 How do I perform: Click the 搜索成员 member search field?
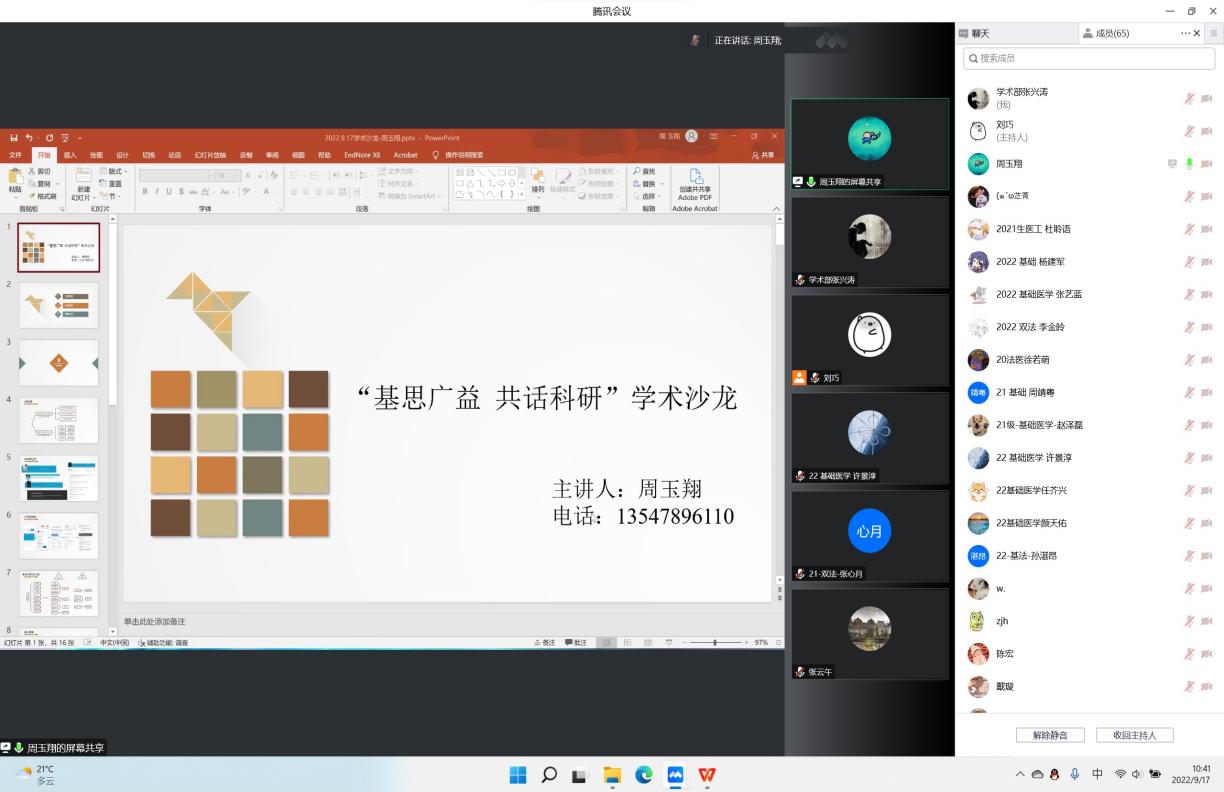1088,59
